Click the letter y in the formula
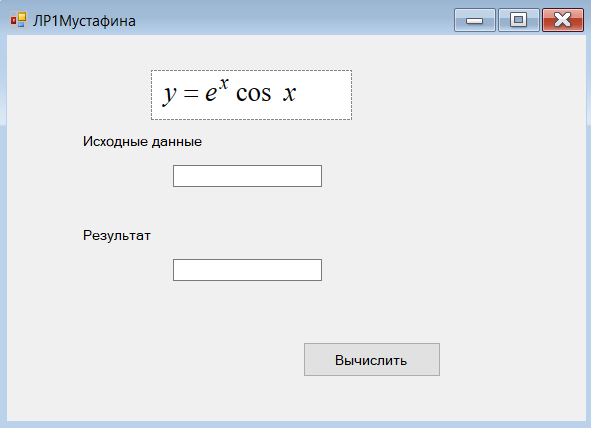 (x=170, y=95)
